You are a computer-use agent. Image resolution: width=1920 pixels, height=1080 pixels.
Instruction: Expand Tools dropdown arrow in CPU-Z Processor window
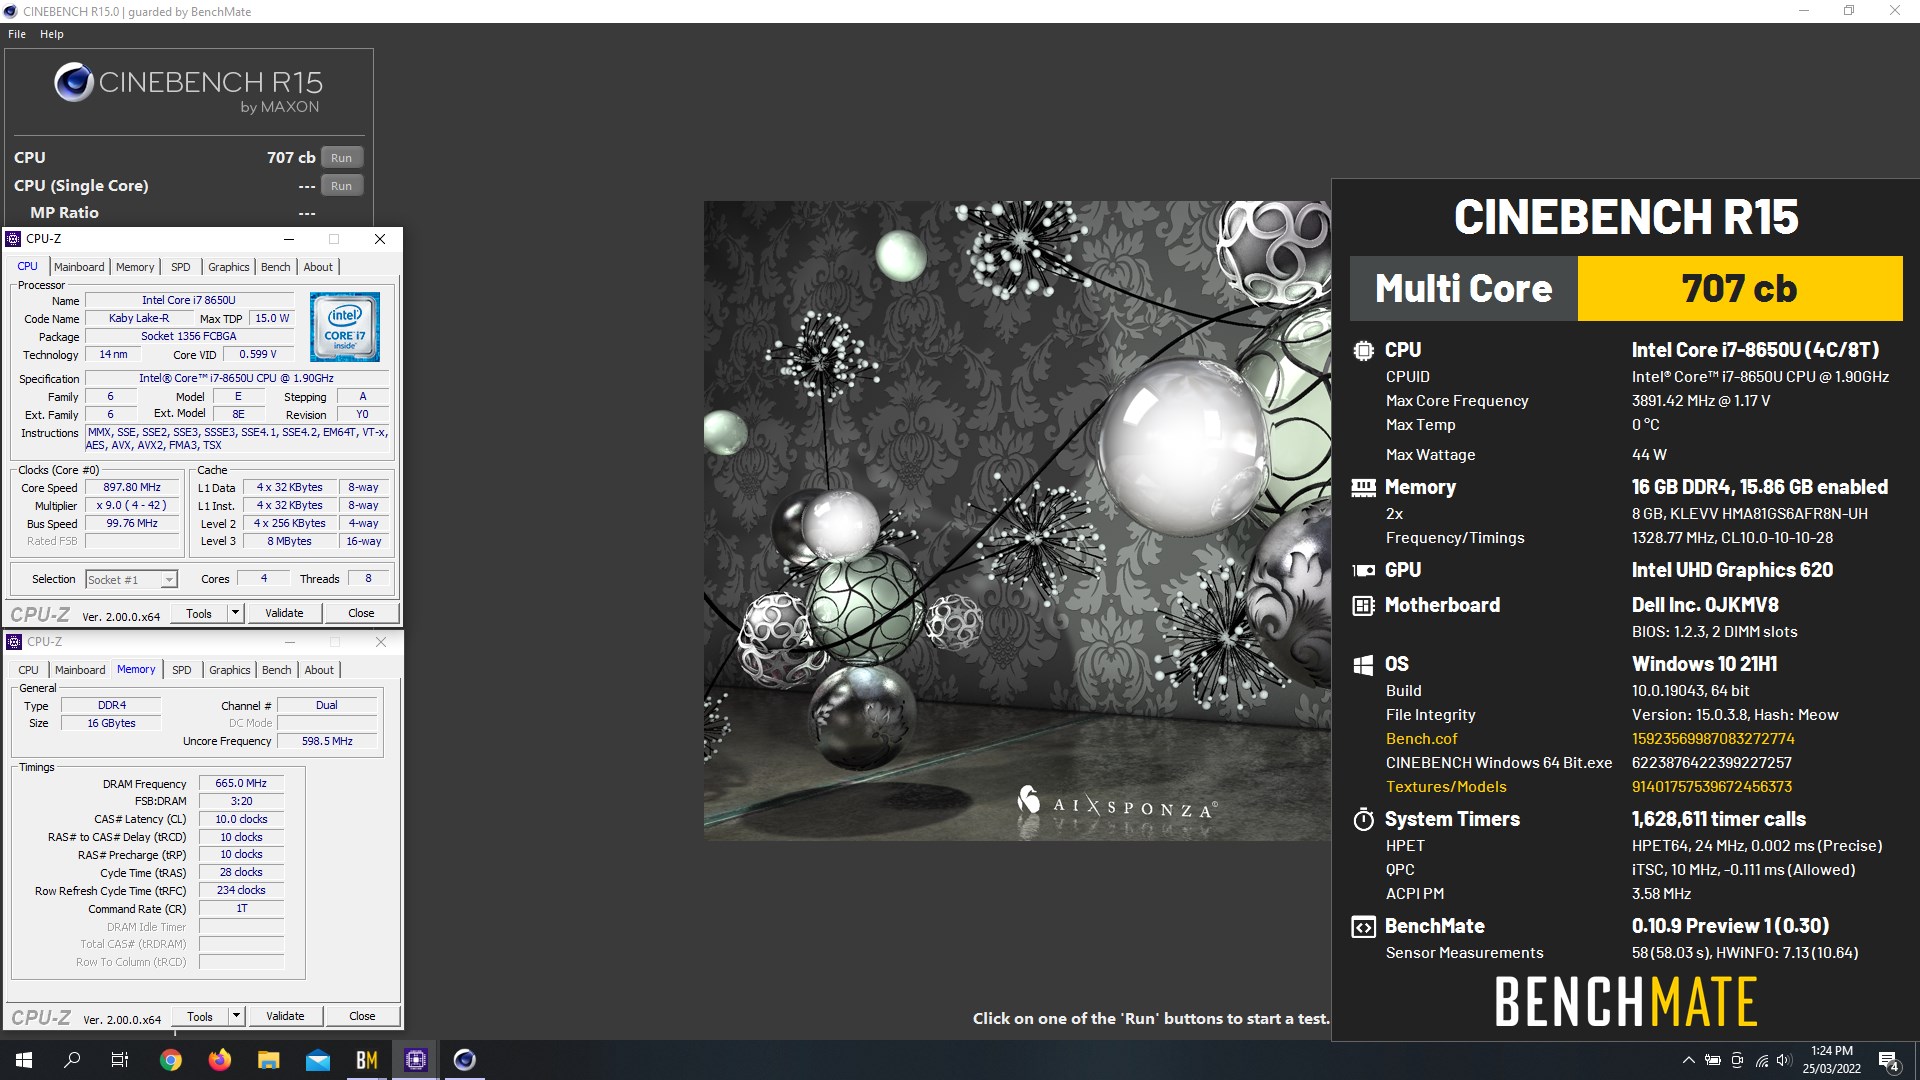(236, 613)
